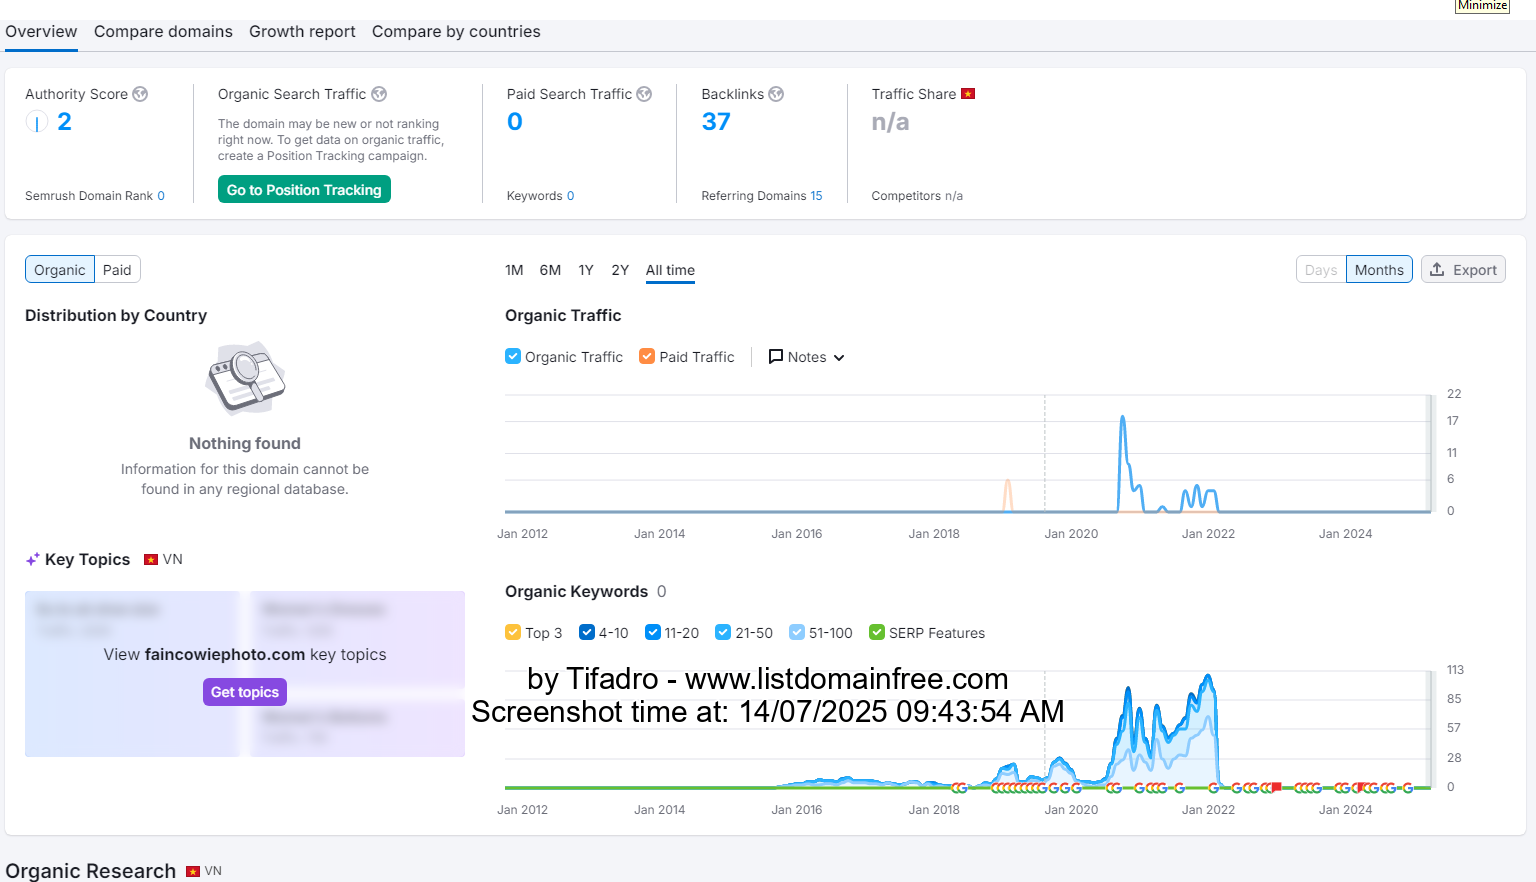Open Growth report tab
Viewport: 1536px width, 882px height.
[302, 32]
